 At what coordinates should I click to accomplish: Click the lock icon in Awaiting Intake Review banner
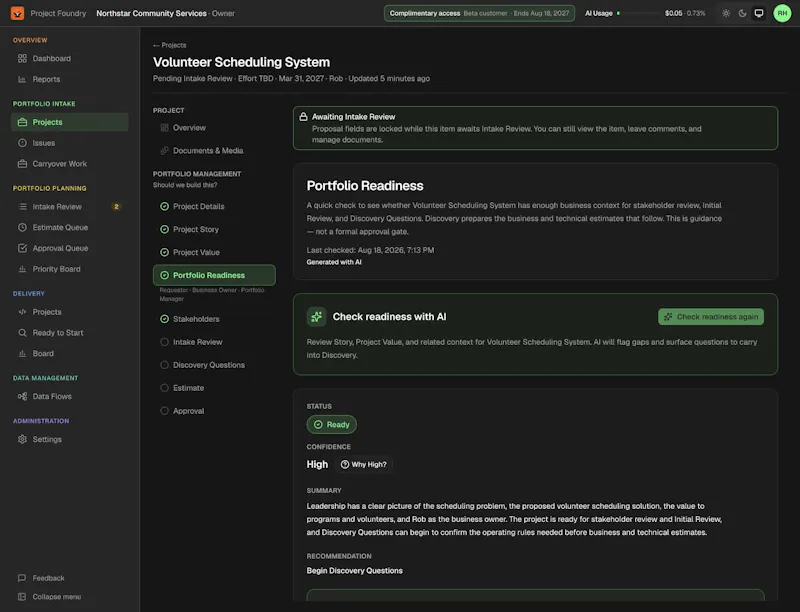click(x=303, y=117)
